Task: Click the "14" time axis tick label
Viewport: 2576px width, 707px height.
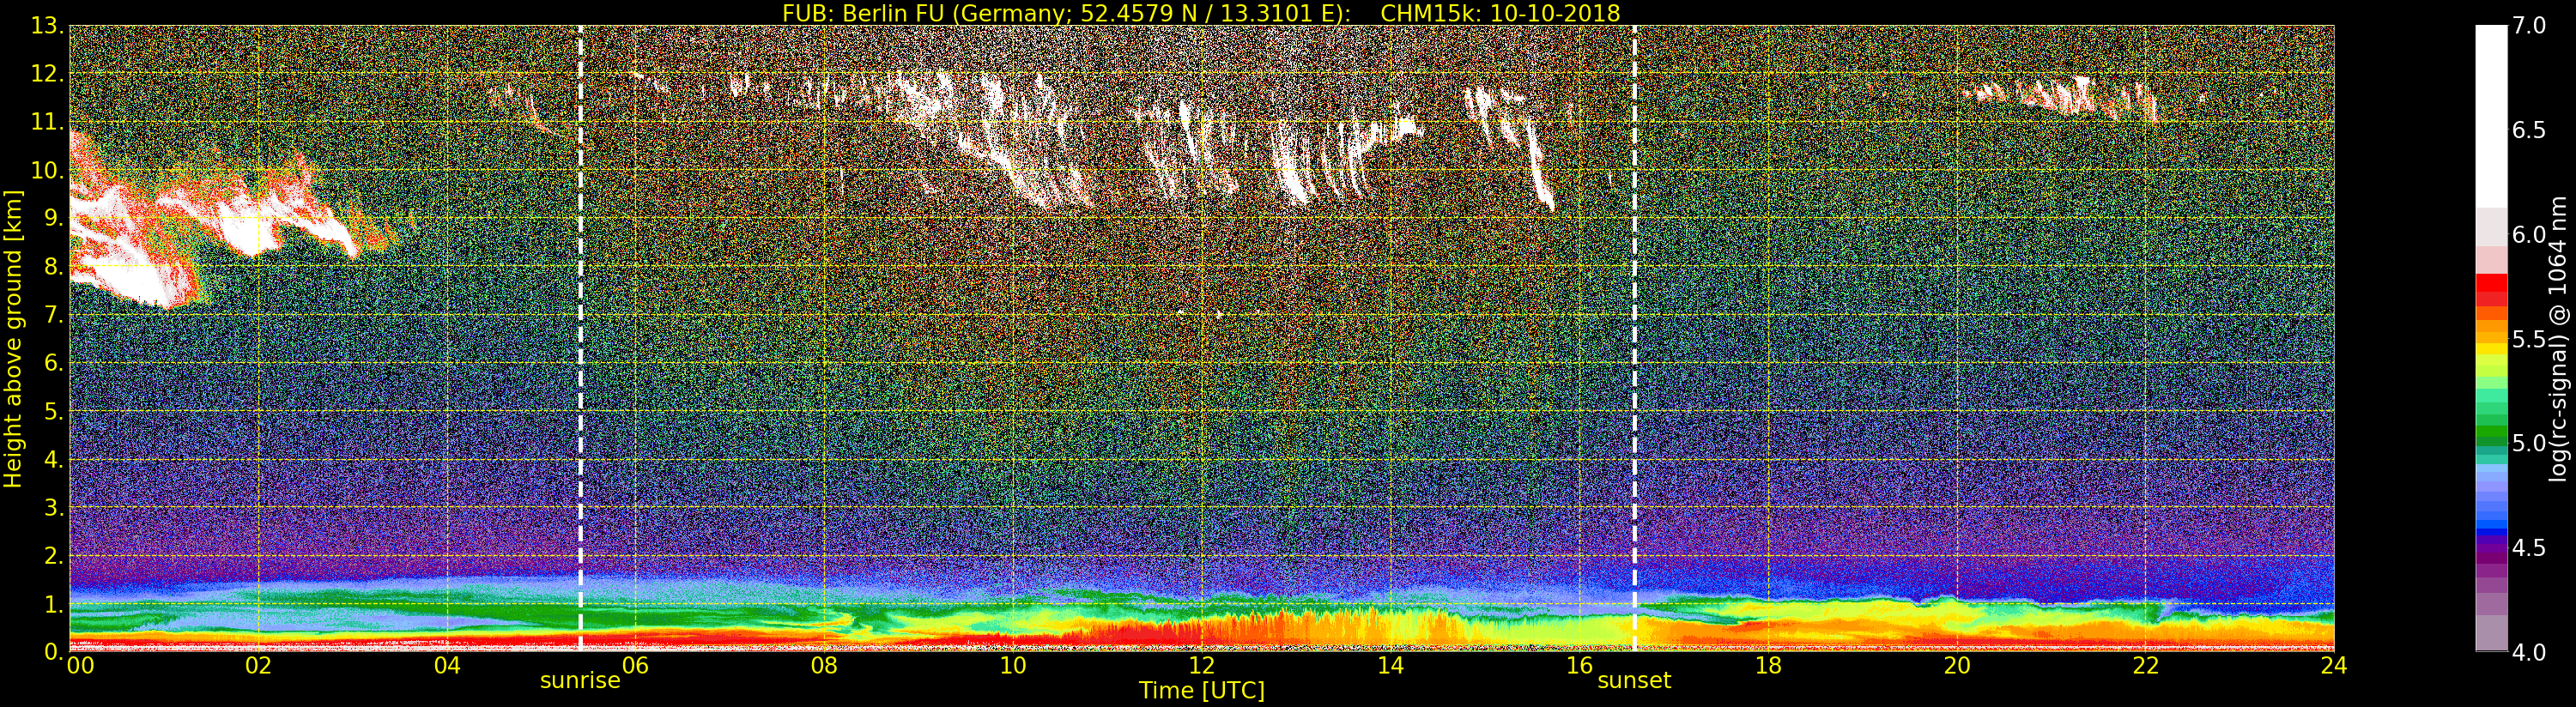Action: [x=1390, y=666]
